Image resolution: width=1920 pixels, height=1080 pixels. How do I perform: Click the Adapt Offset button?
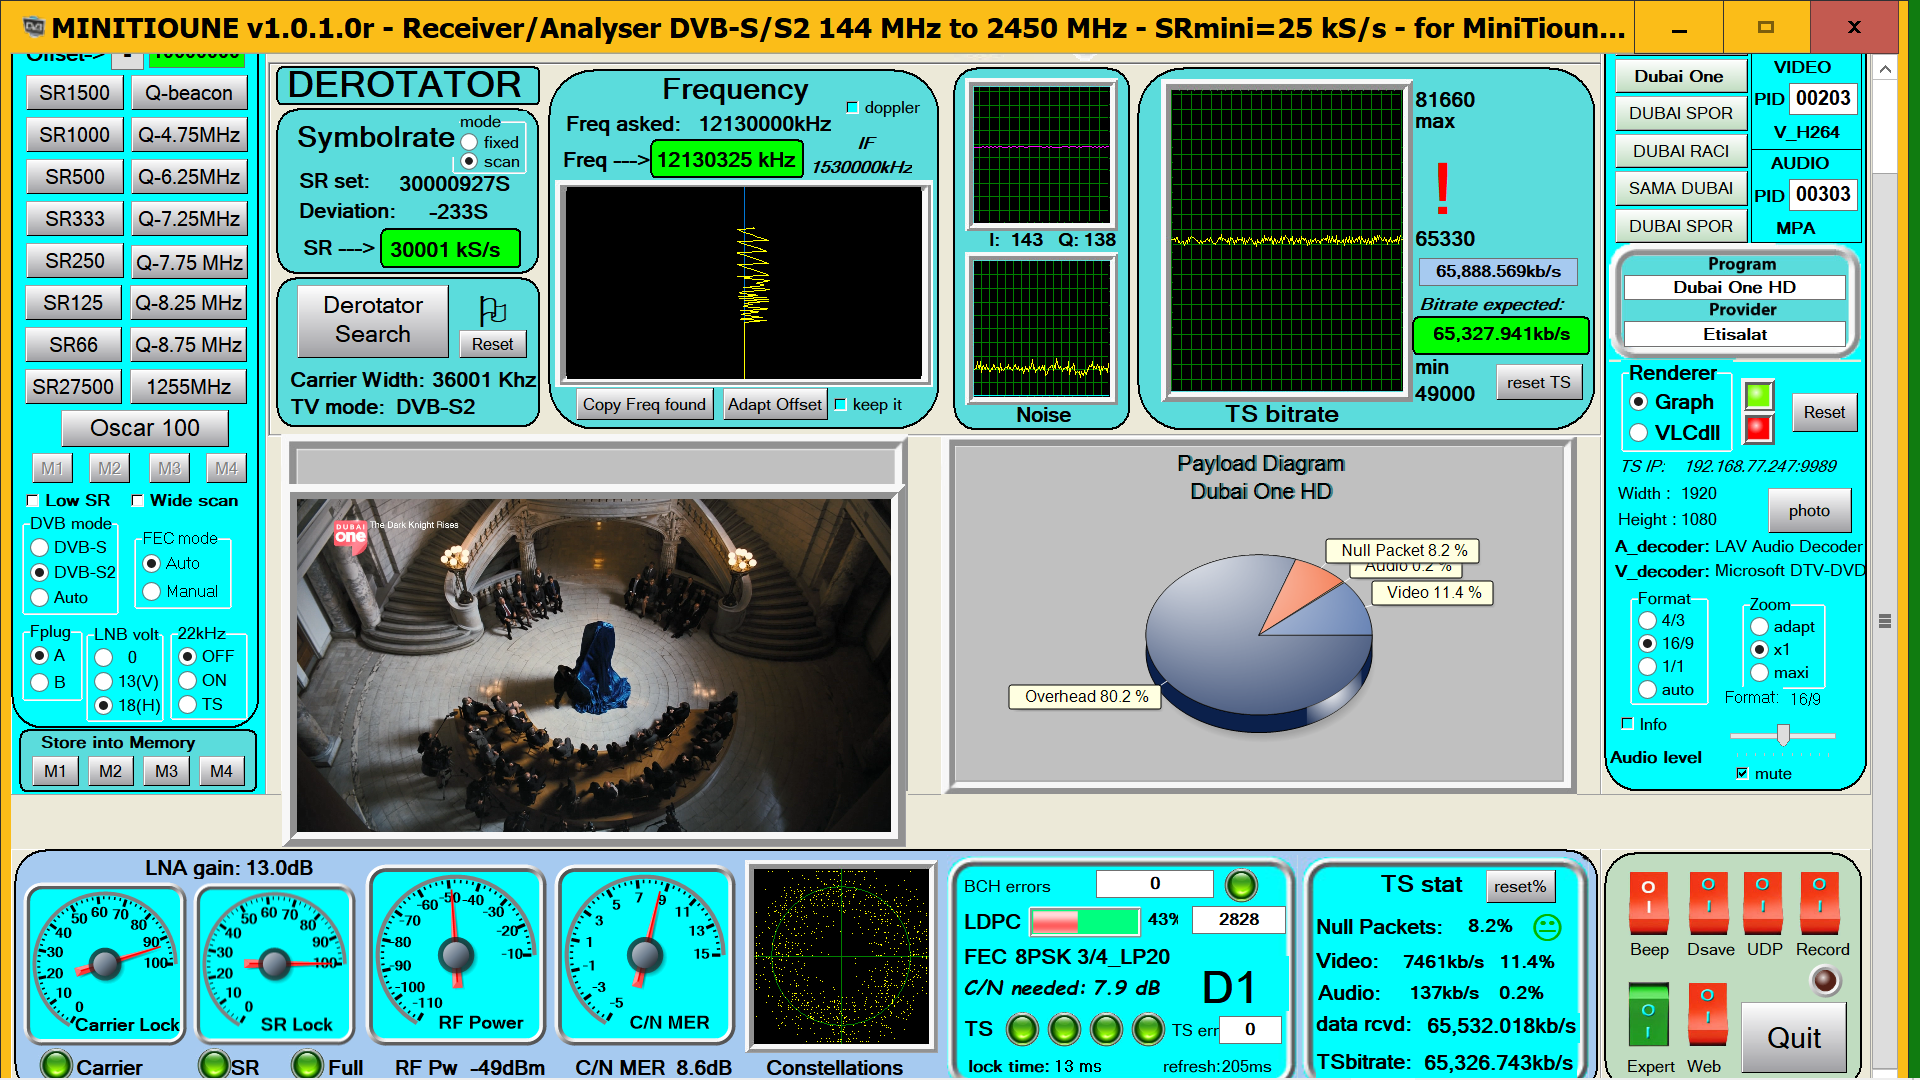coord(774,404)
